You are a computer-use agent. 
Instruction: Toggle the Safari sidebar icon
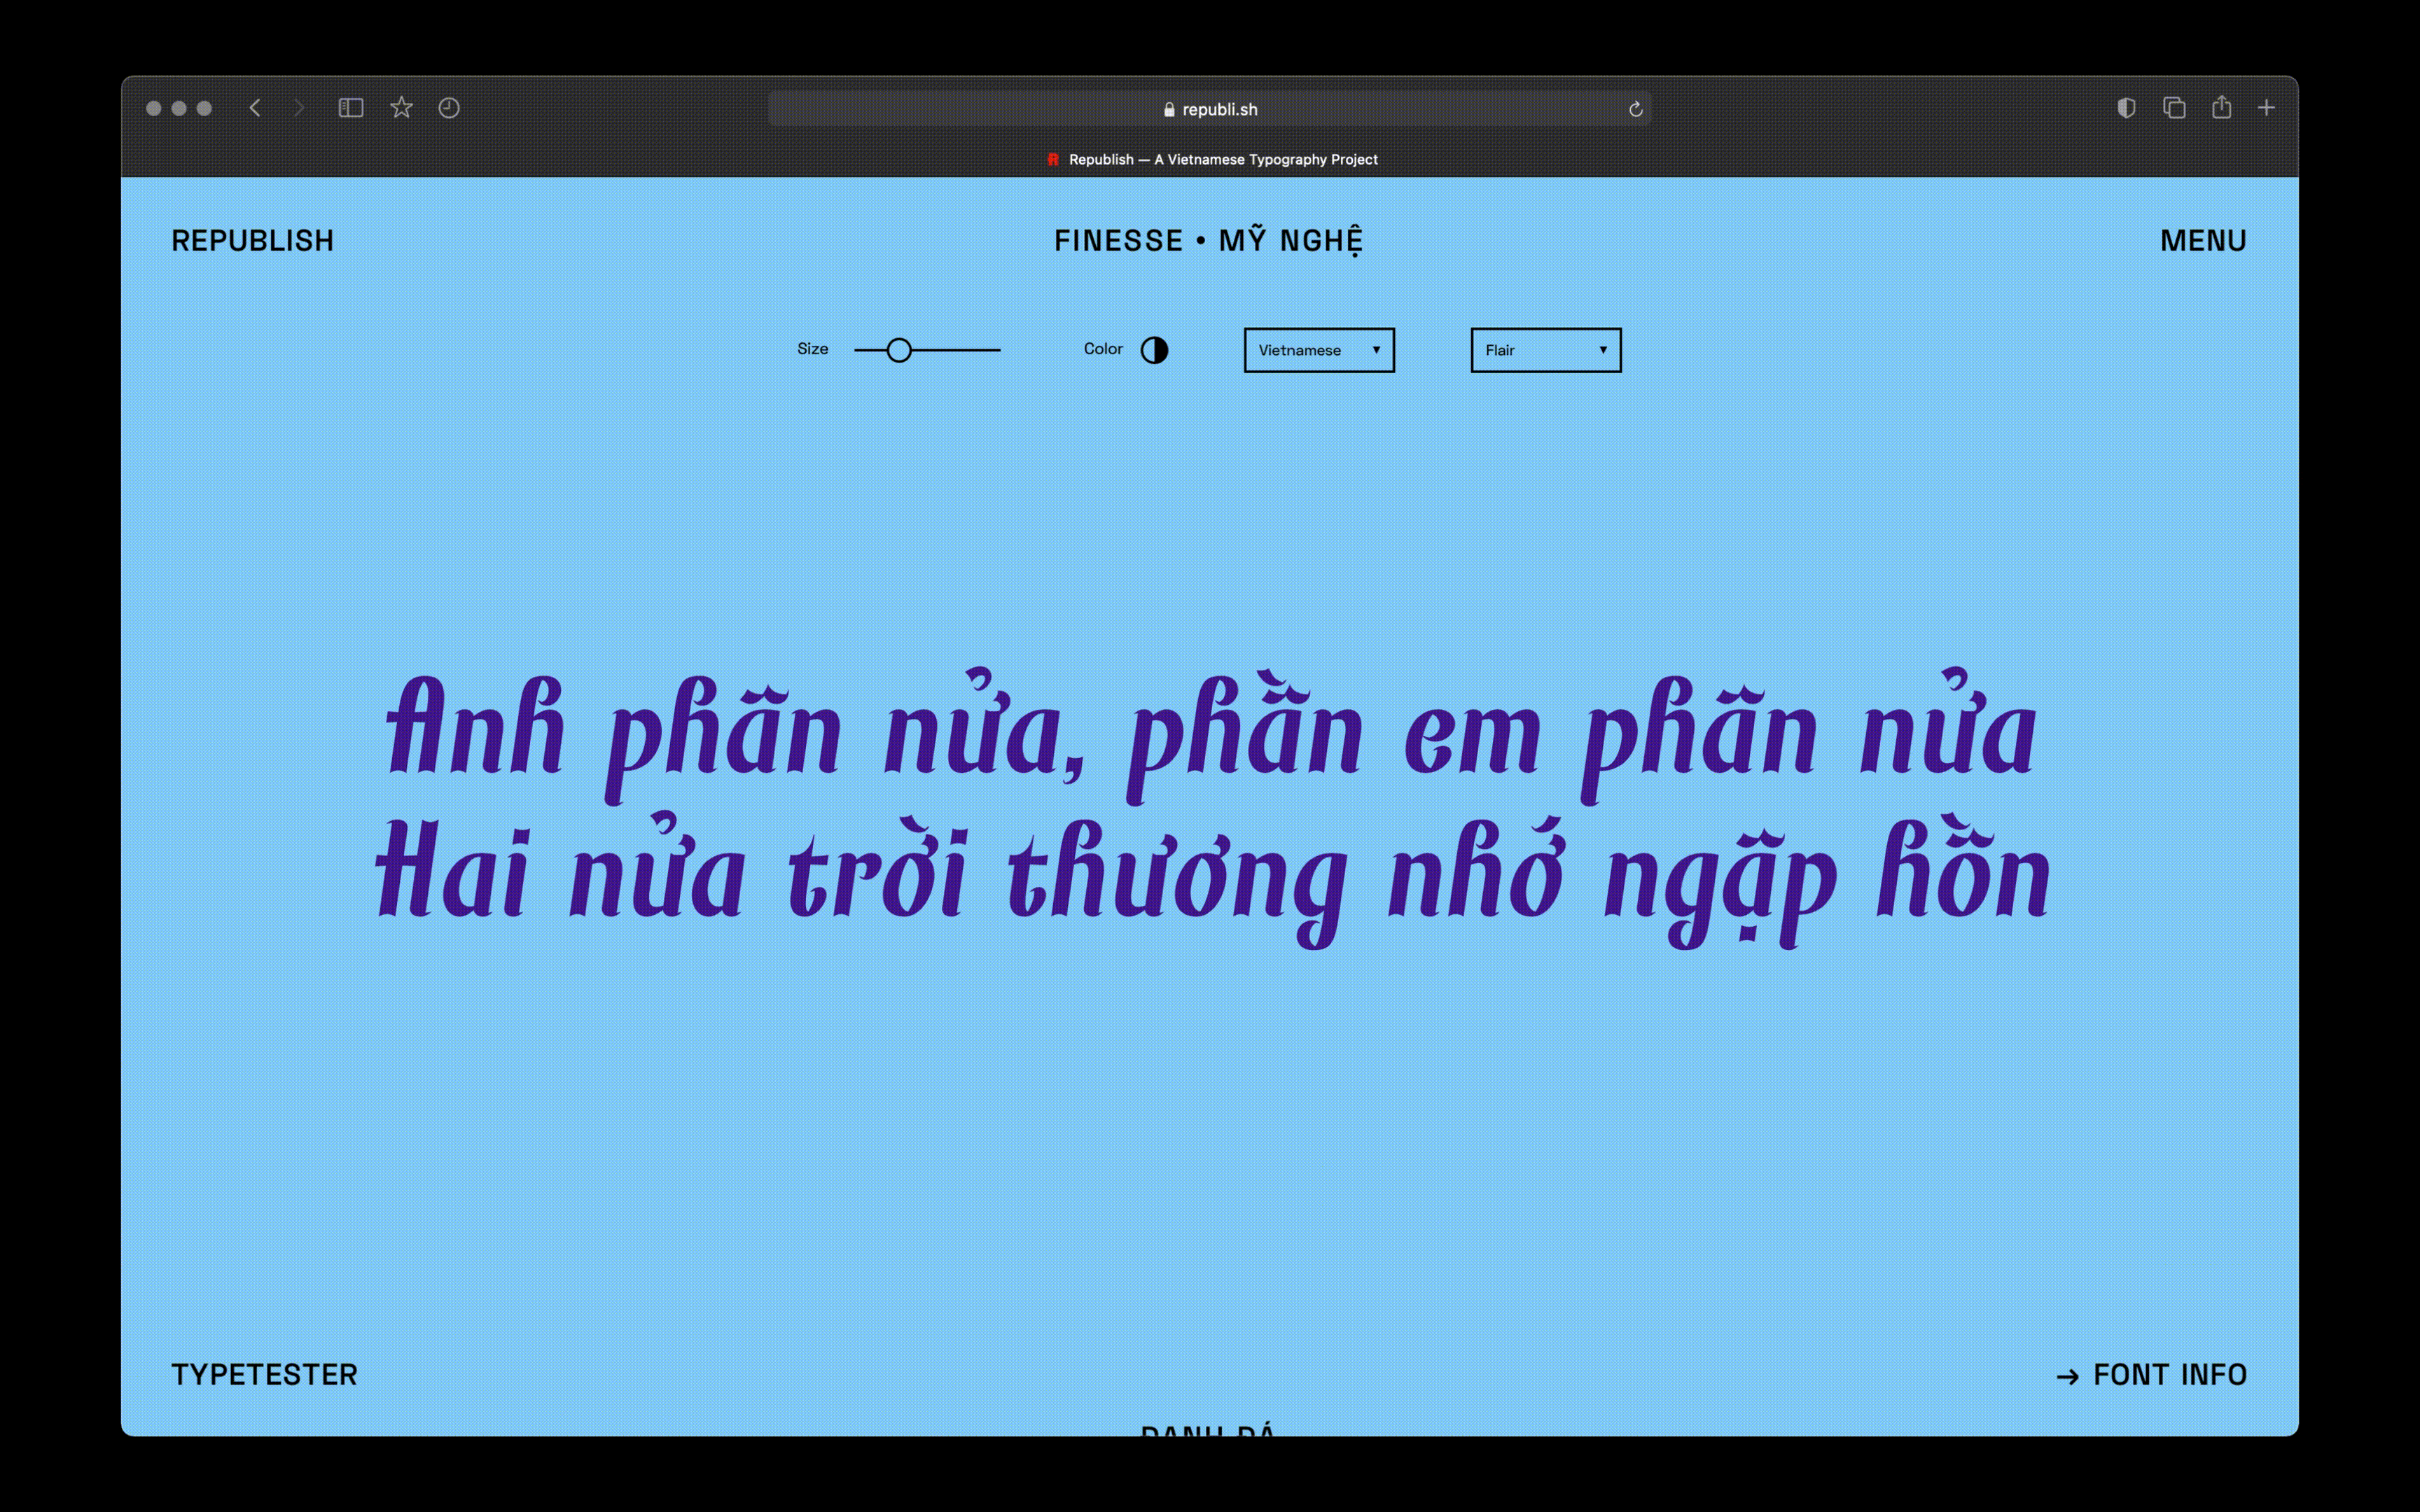pos(350,108)
